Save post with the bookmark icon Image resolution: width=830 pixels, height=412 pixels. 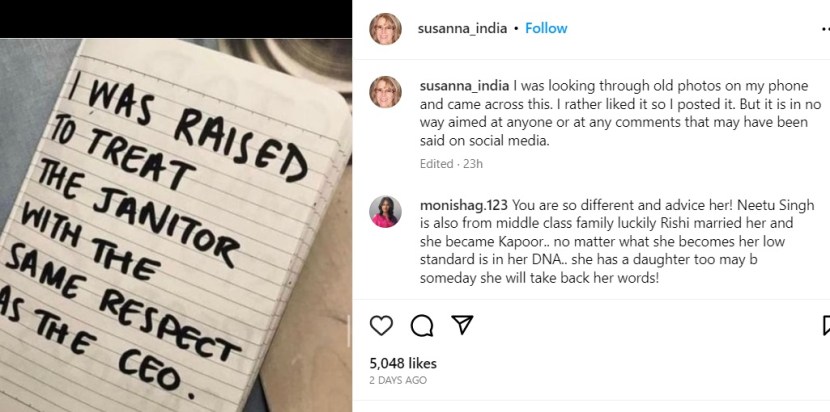[825, 325]
